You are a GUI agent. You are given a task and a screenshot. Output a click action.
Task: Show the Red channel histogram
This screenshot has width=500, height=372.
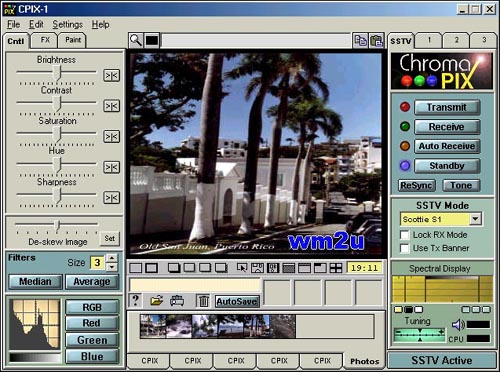[x=92, y=323]
